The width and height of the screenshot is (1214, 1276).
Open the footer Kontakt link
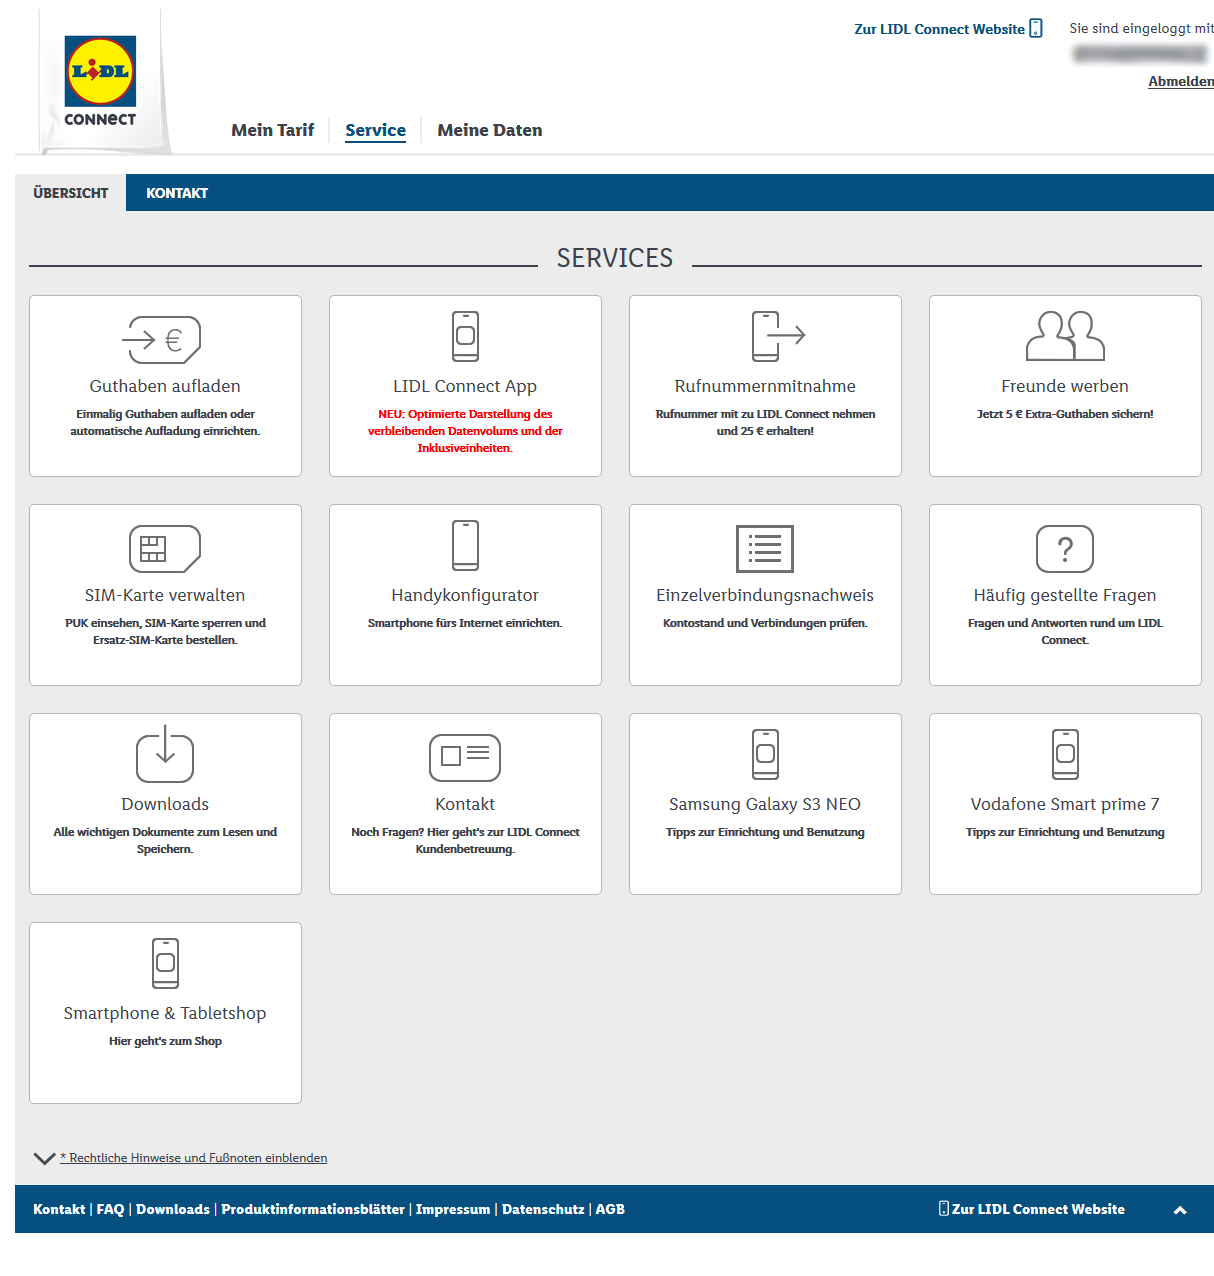pyautogui.click(x=59, y=1209)
